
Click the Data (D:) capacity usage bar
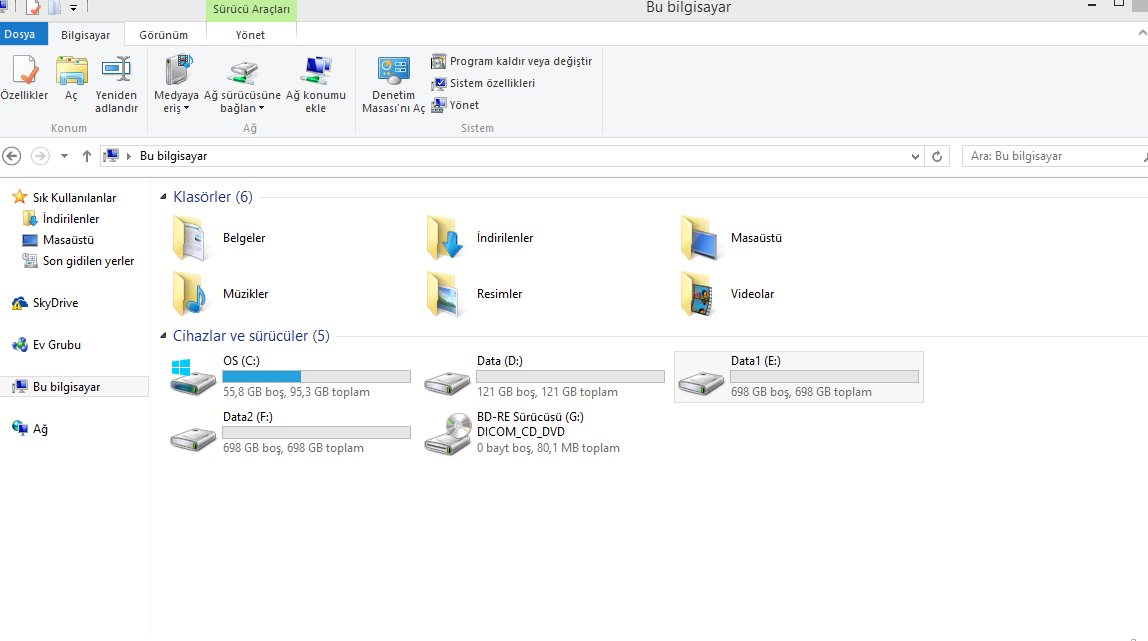570,376
